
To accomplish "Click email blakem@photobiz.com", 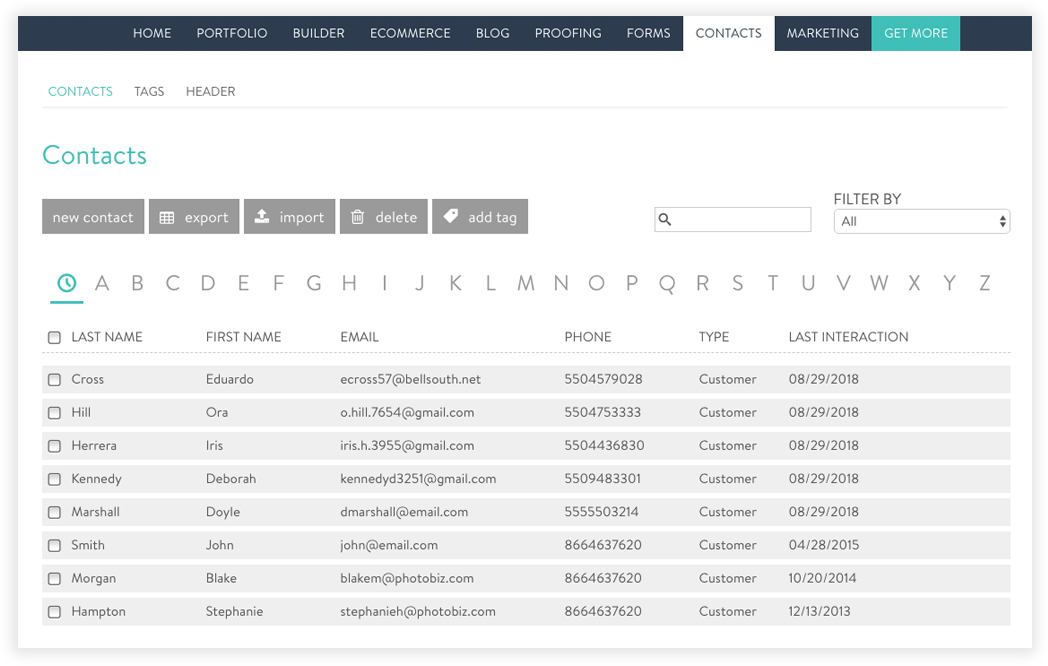I will tap(407, 578).
